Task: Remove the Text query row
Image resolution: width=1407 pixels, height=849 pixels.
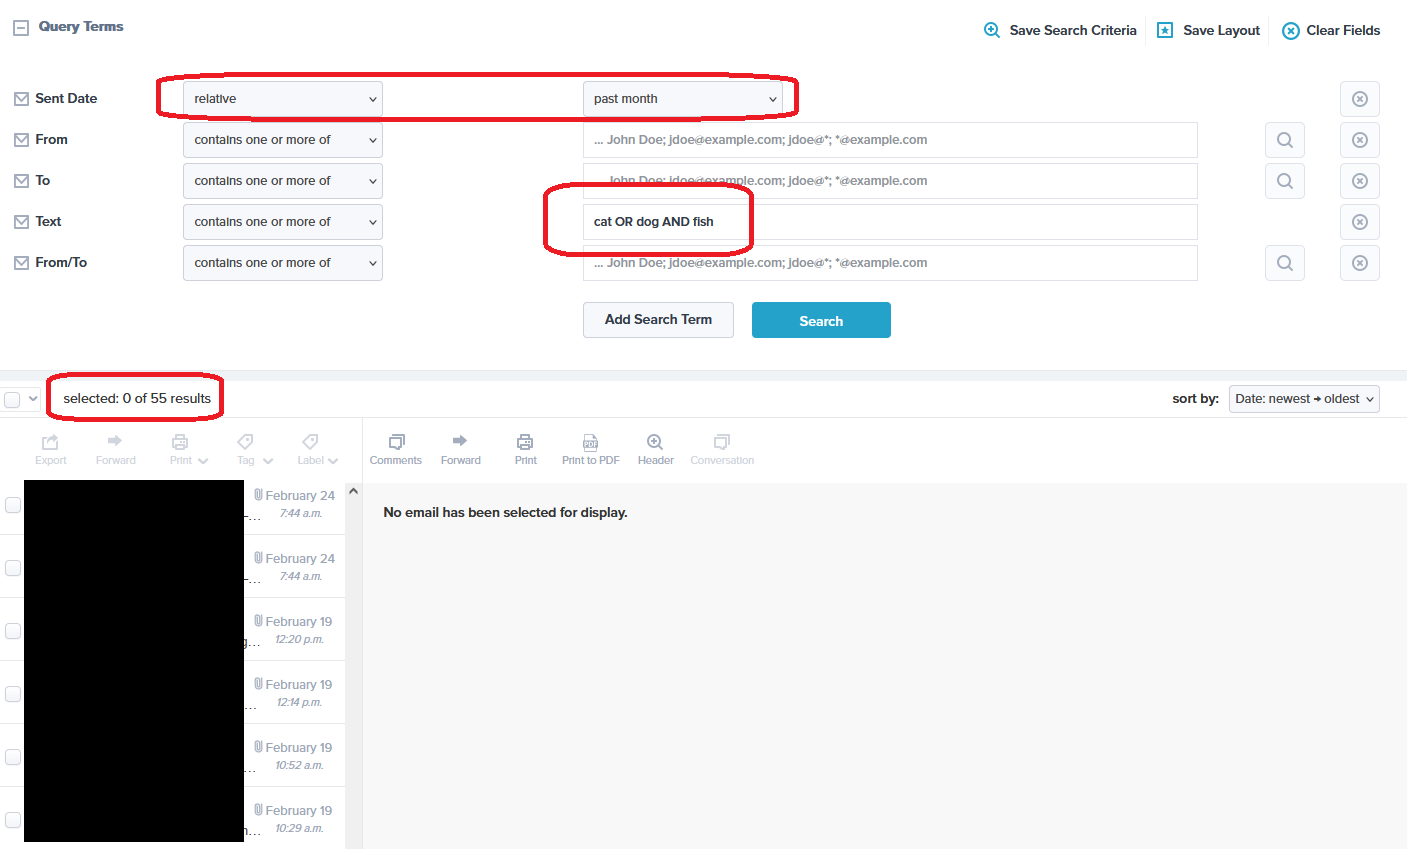Action: coord(1359,222)
